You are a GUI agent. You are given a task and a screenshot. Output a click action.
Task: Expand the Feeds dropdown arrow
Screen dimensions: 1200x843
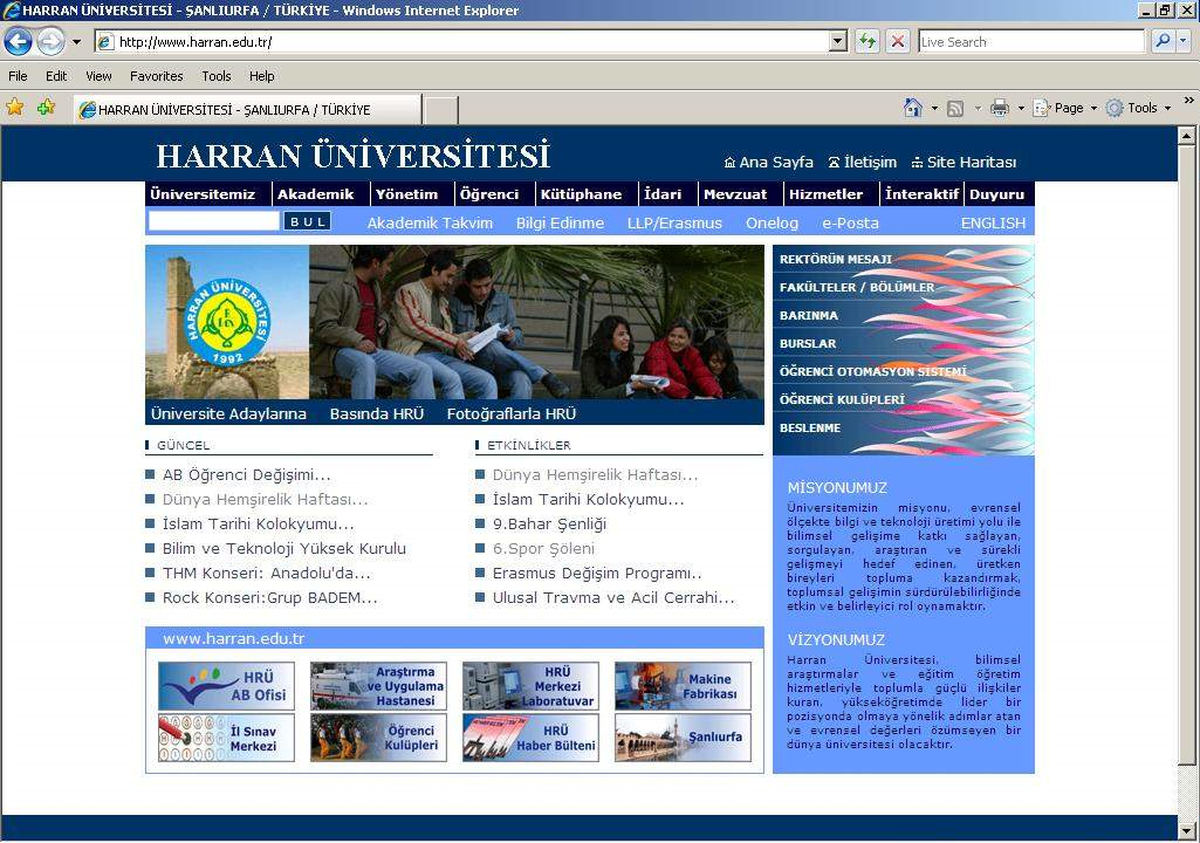(977, 108)
